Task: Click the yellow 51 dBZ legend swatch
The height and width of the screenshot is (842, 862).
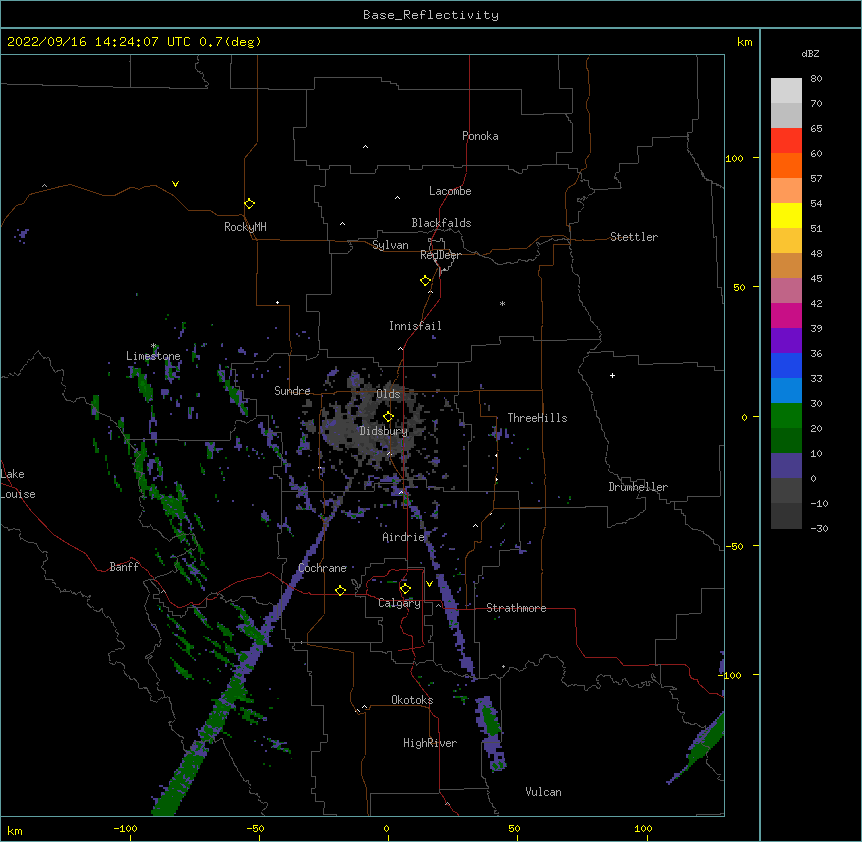Action: click(786, 215)
